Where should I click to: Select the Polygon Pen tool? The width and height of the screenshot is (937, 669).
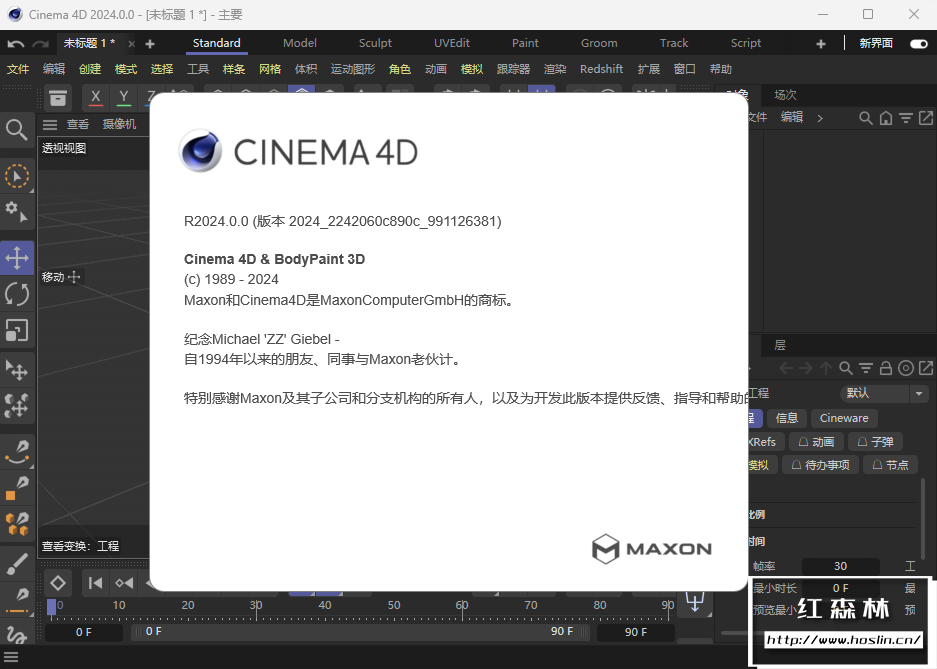pos(17,488)
